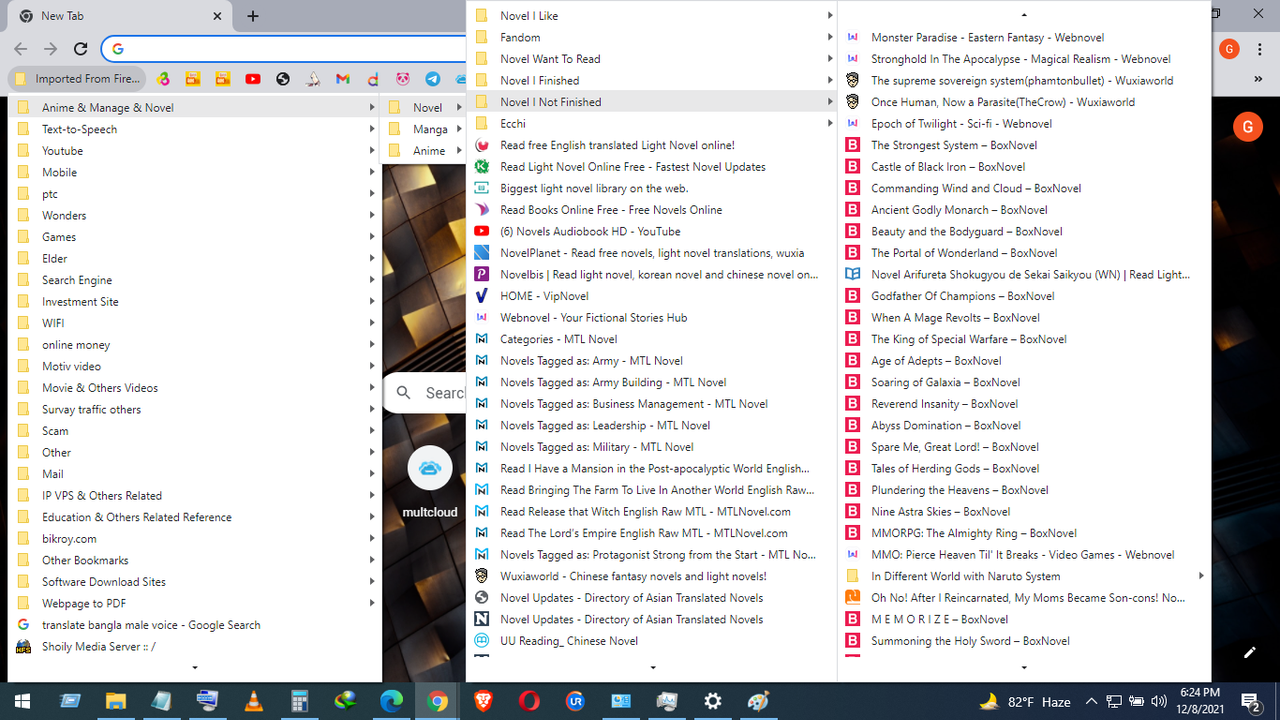The width and height of the screenshot is (1280, 720).
Task: Select the New Tab browser tab
Action: (120, 16)
